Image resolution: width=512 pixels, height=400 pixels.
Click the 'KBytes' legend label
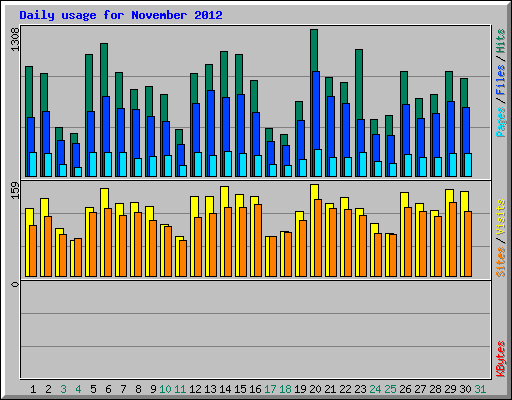pos(500,359)
